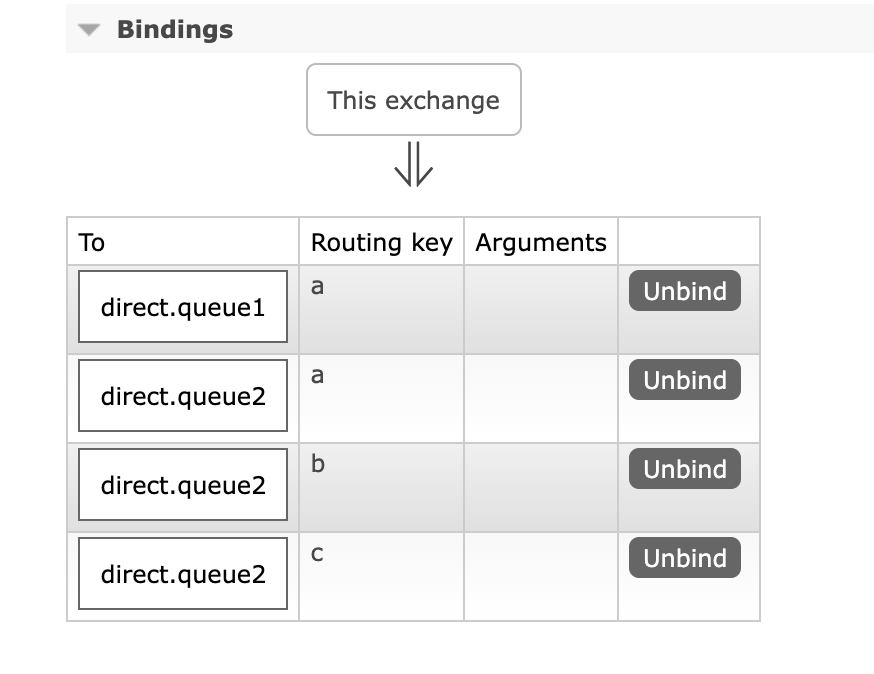Click the double down arrow icon
This screenshot has width=874, height=674.
click(x=414, y=164)
